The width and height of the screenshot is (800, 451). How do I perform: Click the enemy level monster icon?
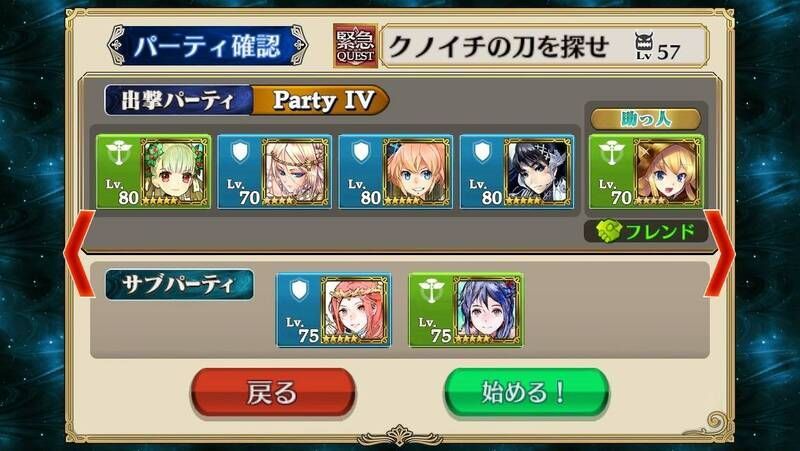pos(644,46)
